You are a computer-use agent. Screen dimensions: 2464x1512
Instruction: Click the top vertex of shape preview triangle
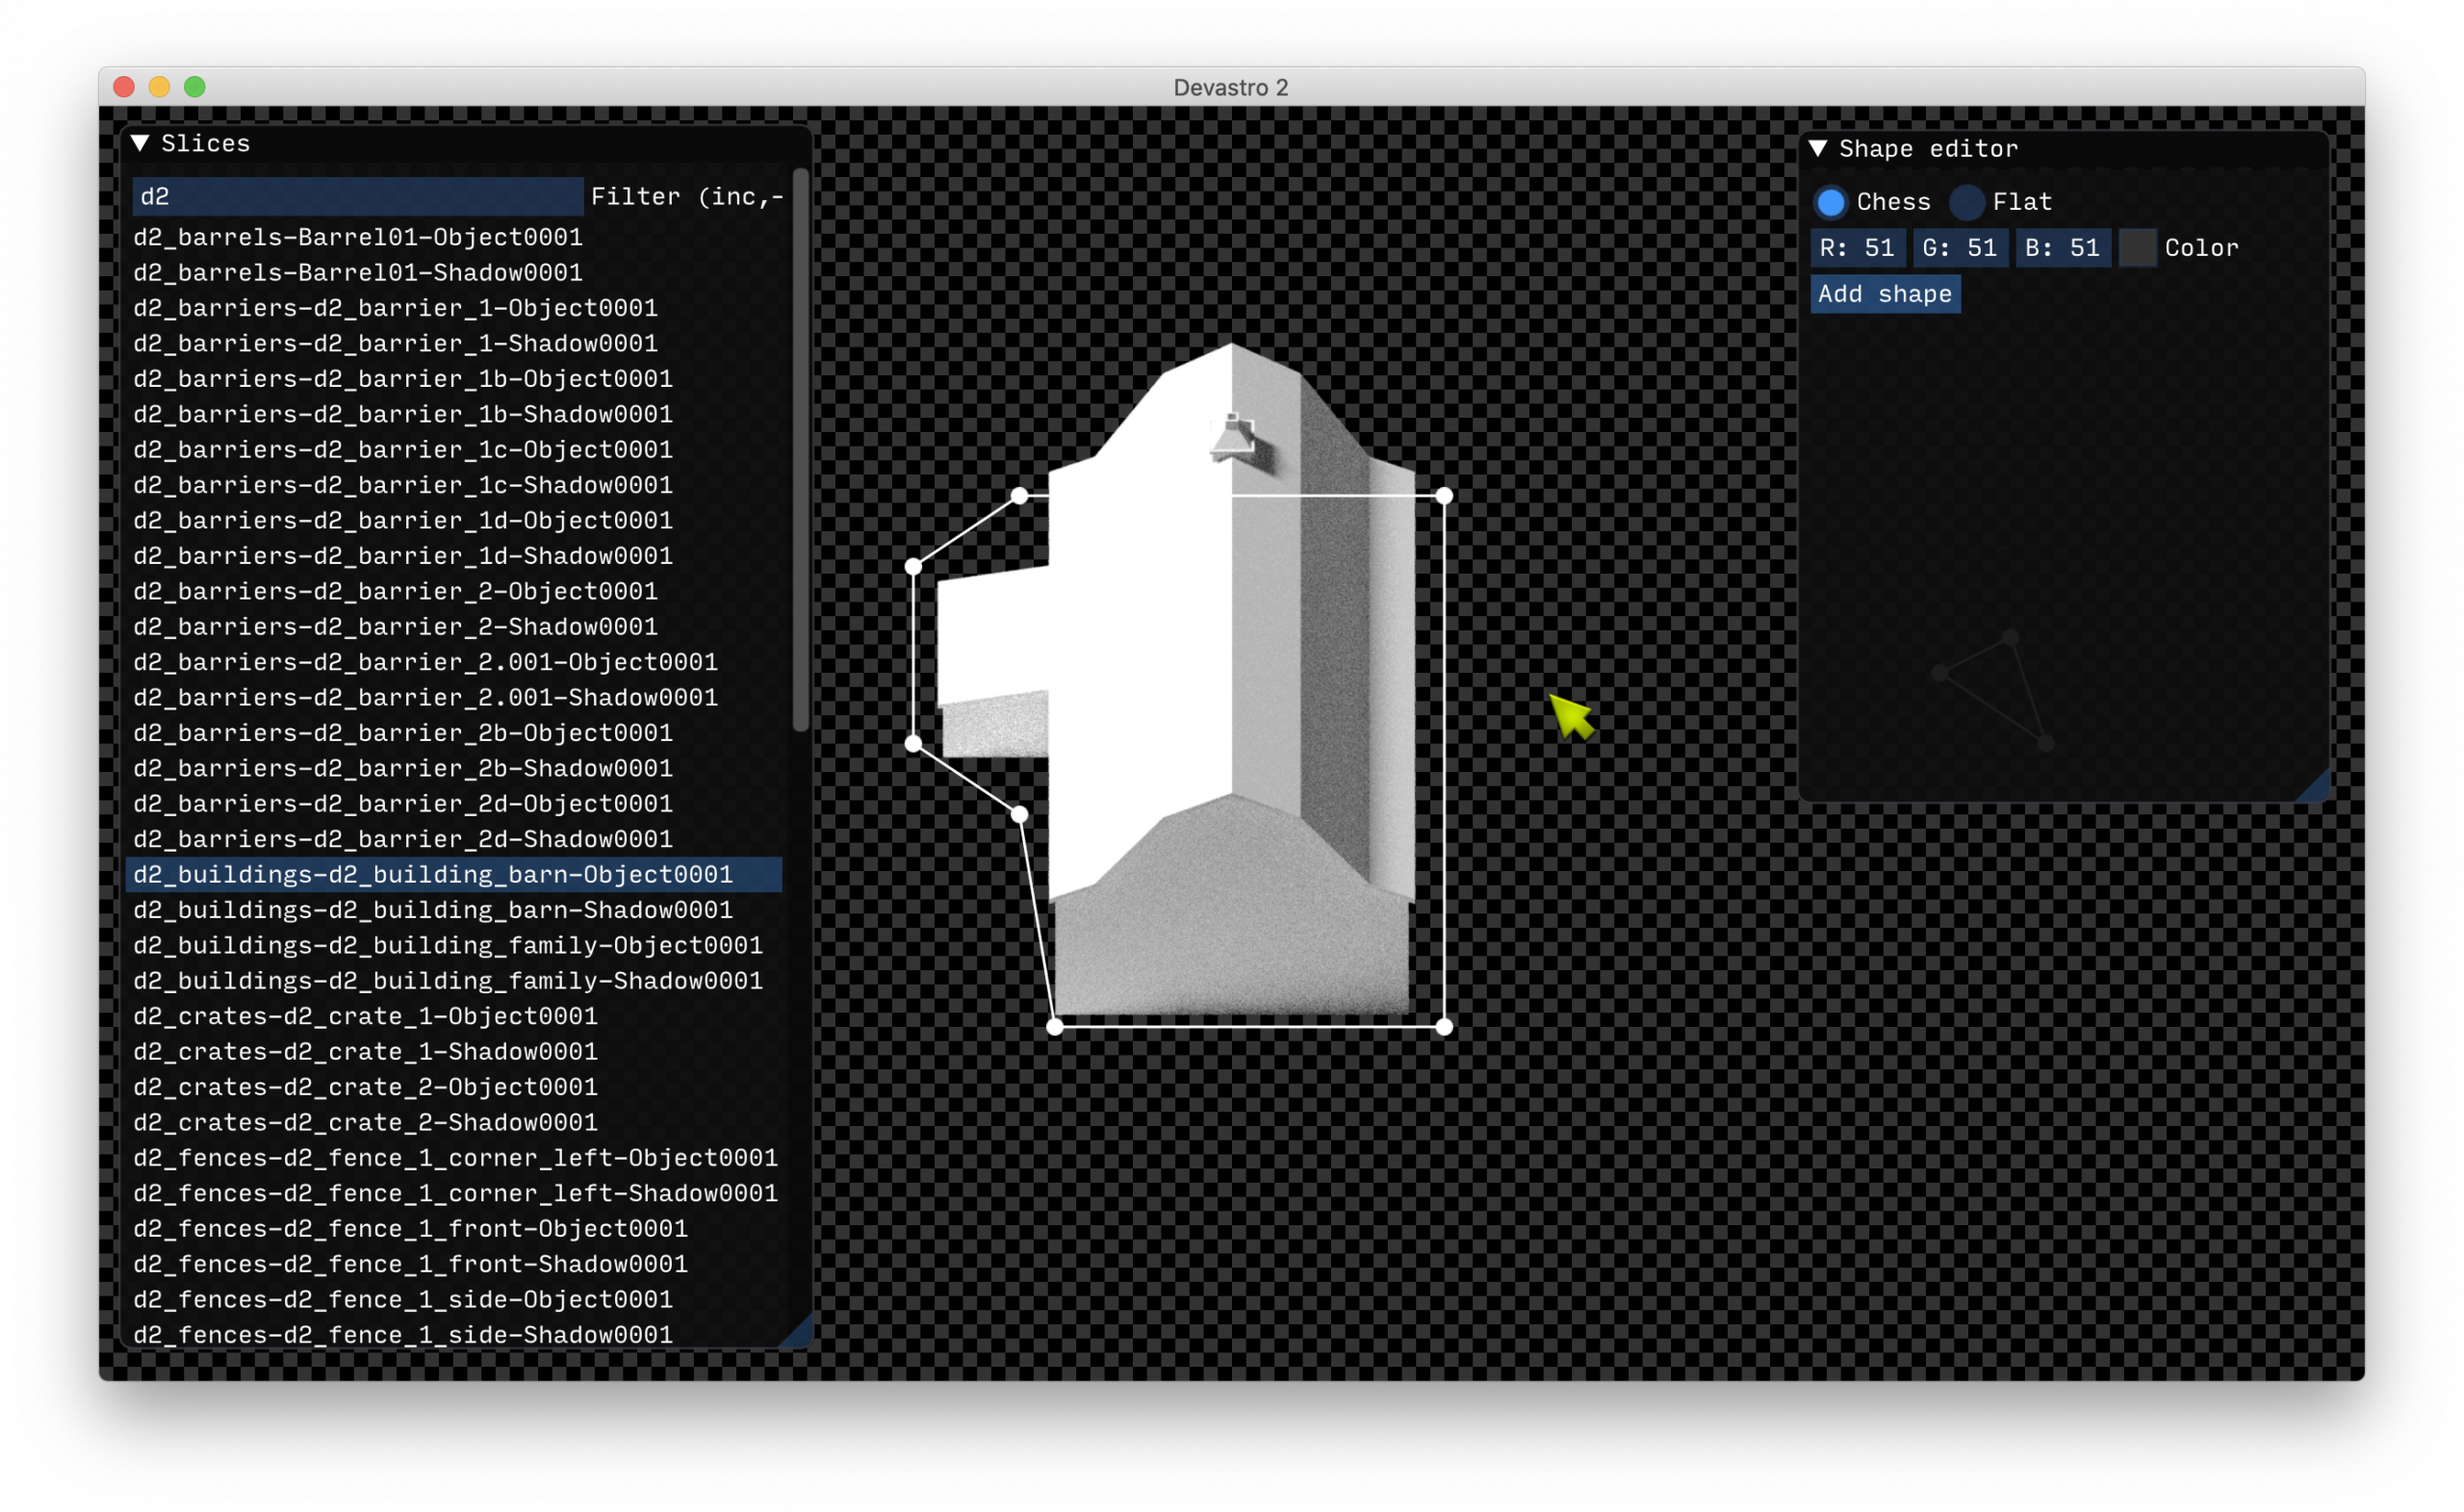[x=2011, y=637]
